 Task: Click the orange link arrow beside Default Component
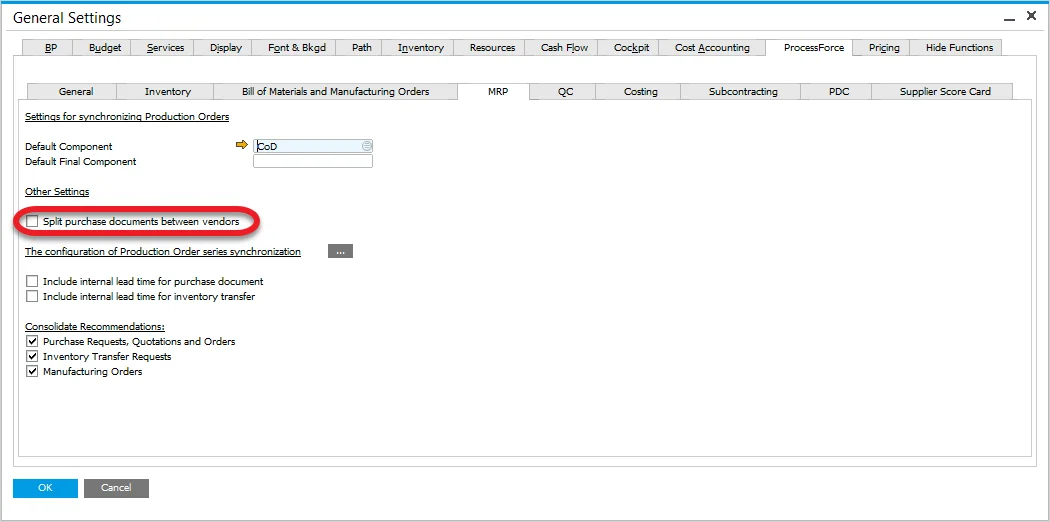point(241,146)
